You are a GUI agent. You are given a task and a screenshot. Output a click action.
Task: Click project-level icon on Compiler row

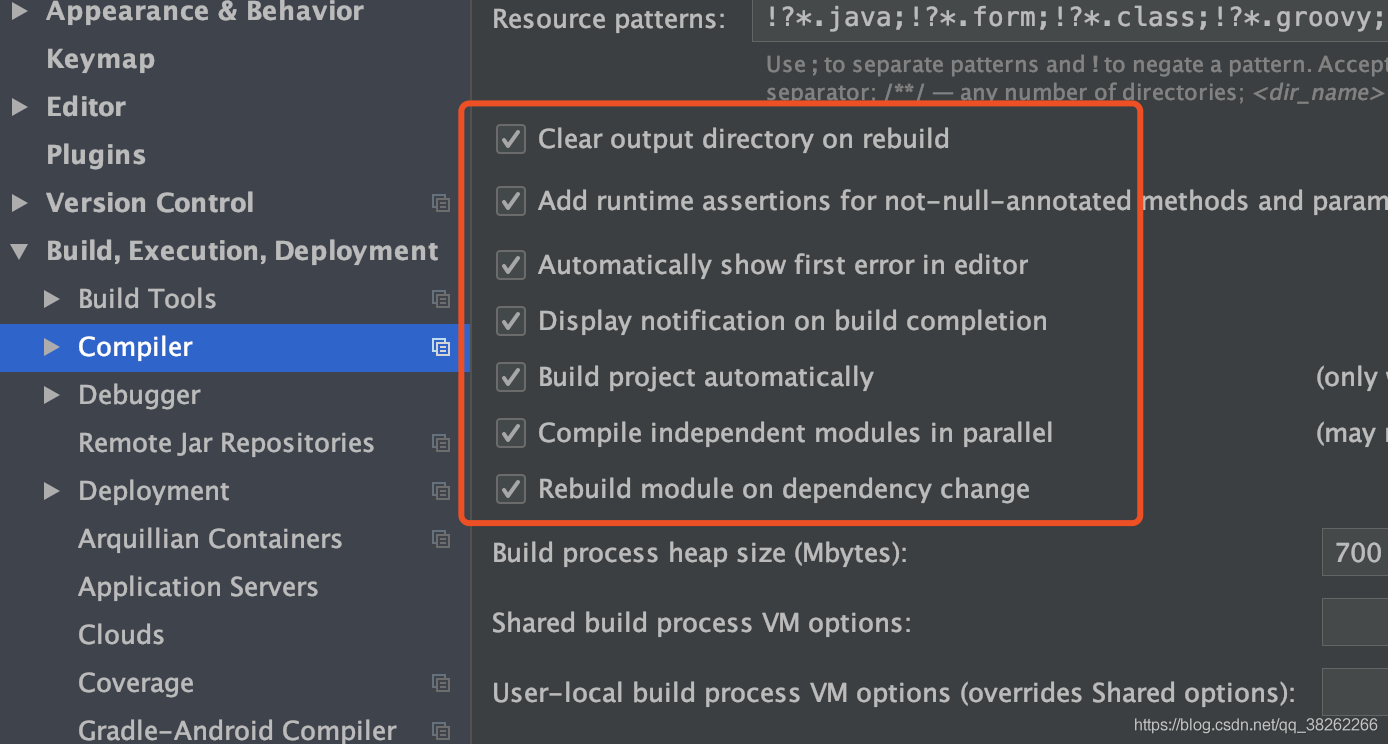coord(441,347)
